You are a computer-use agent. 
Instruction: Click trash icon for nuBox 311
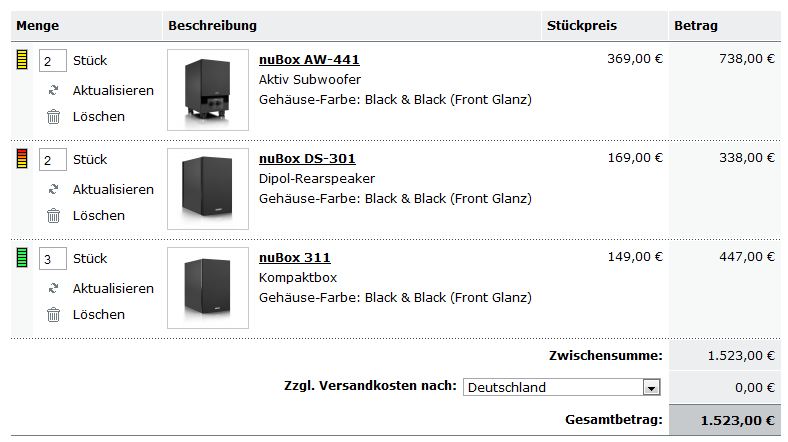pos(53,314)
